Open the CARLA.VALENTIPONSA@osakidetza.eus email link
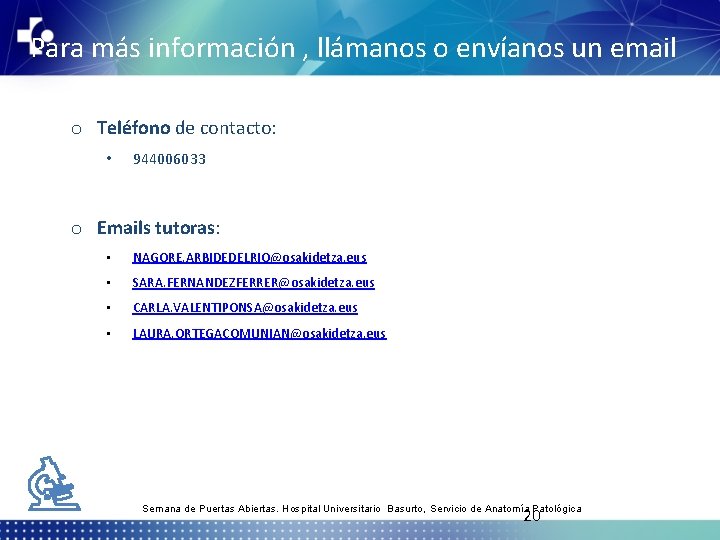 245,308
